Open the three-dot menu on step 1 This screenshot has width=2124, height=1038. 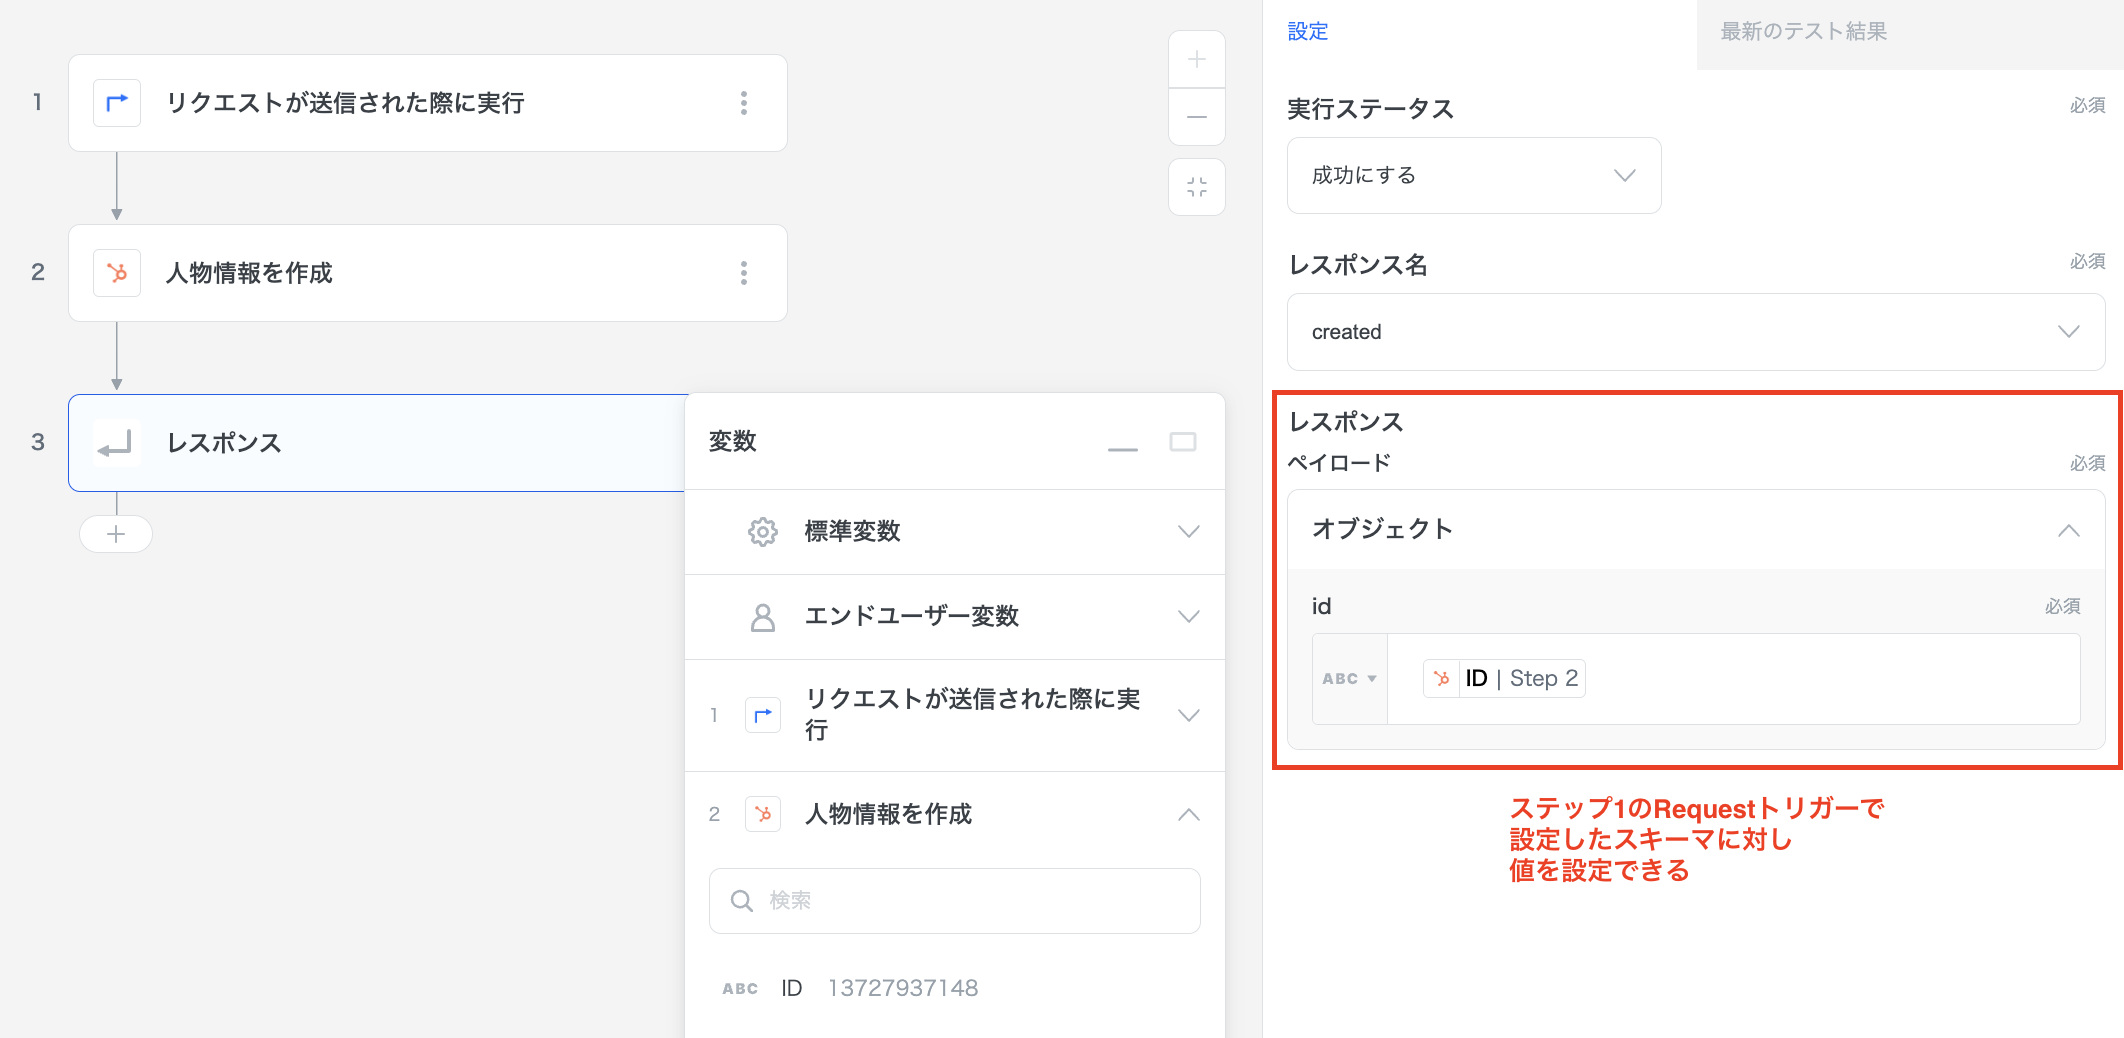(743, 103)
